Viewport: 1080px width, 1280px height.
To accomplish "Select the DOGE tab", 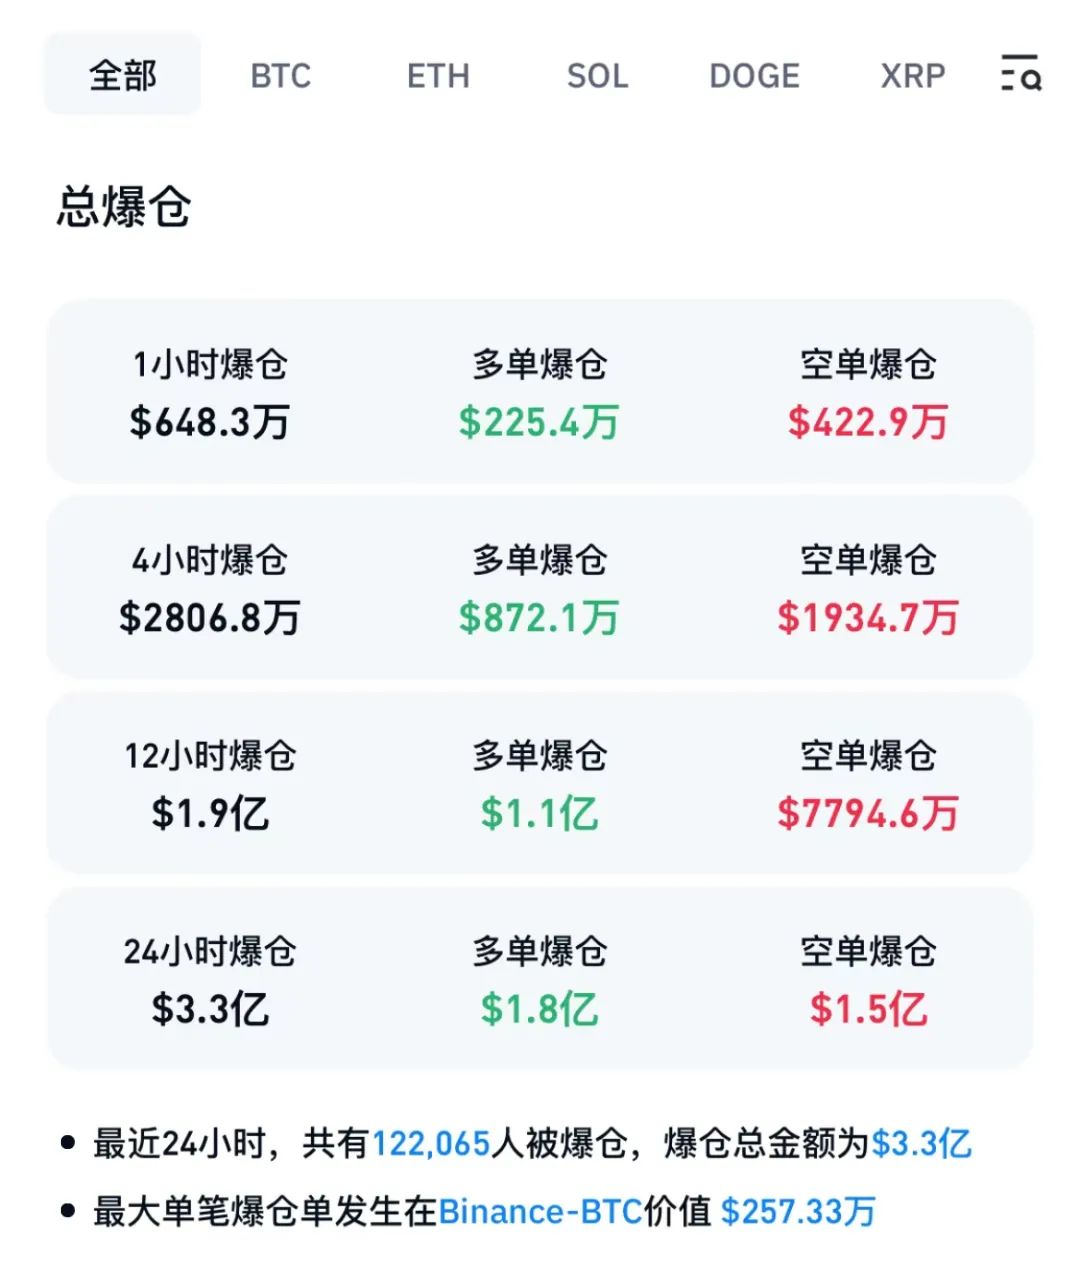I will pyautogui.click(x=755, y=76).
